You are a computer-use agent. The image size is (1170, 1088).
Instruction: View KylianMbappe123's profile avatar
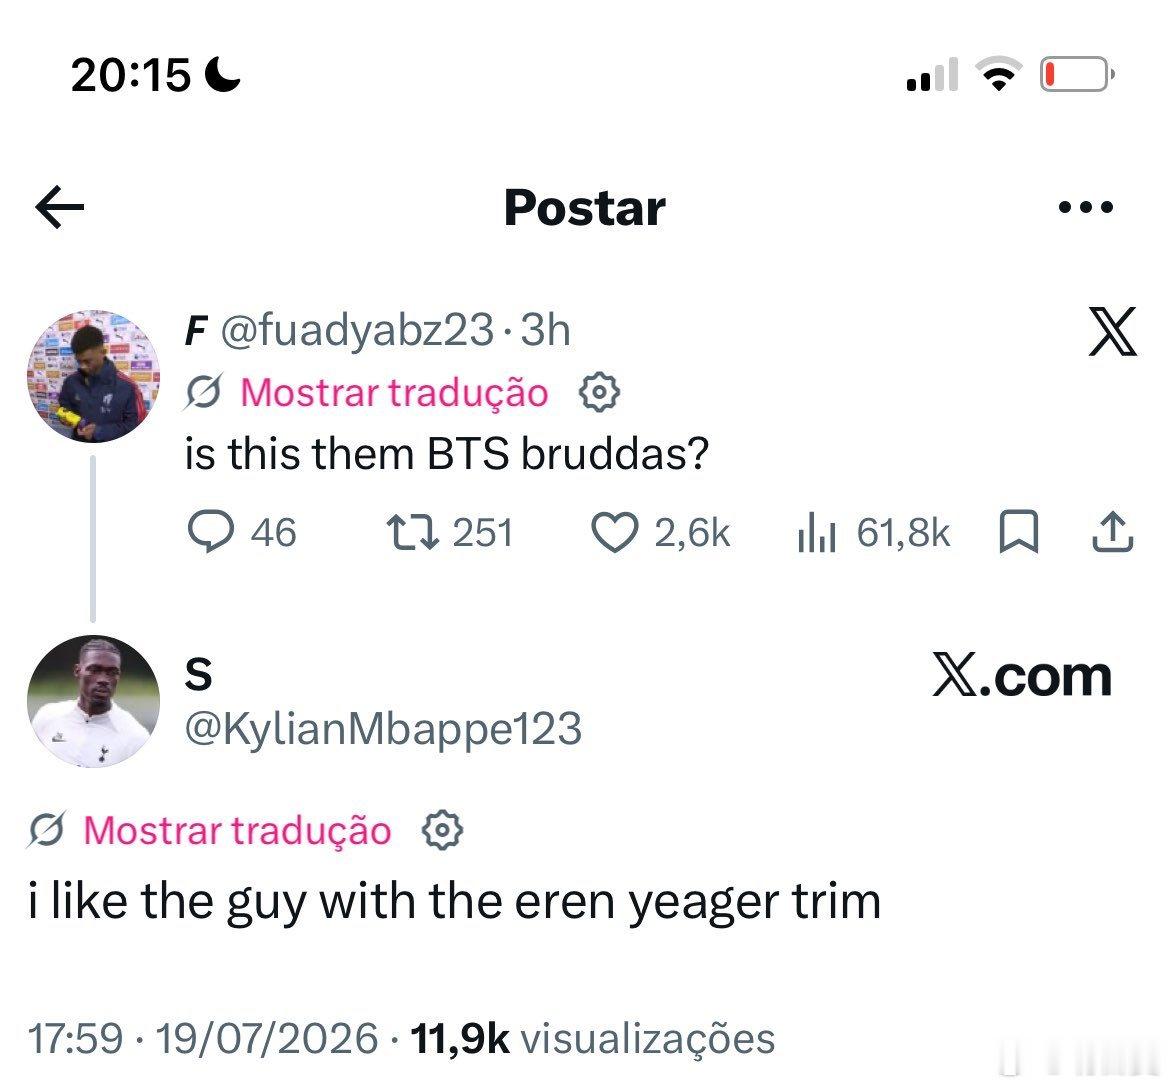click(93, 701)
